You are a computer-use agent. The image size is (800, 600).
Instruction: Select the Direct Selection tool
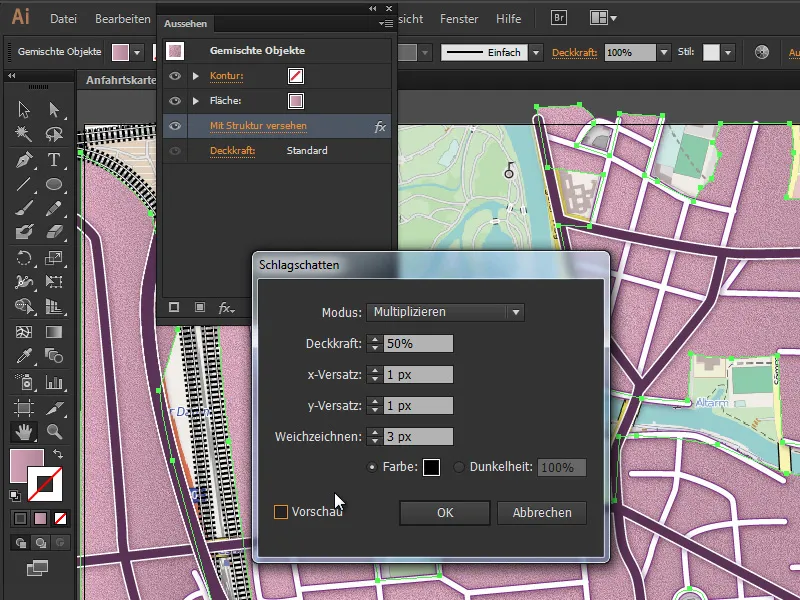tap(54, 110)
